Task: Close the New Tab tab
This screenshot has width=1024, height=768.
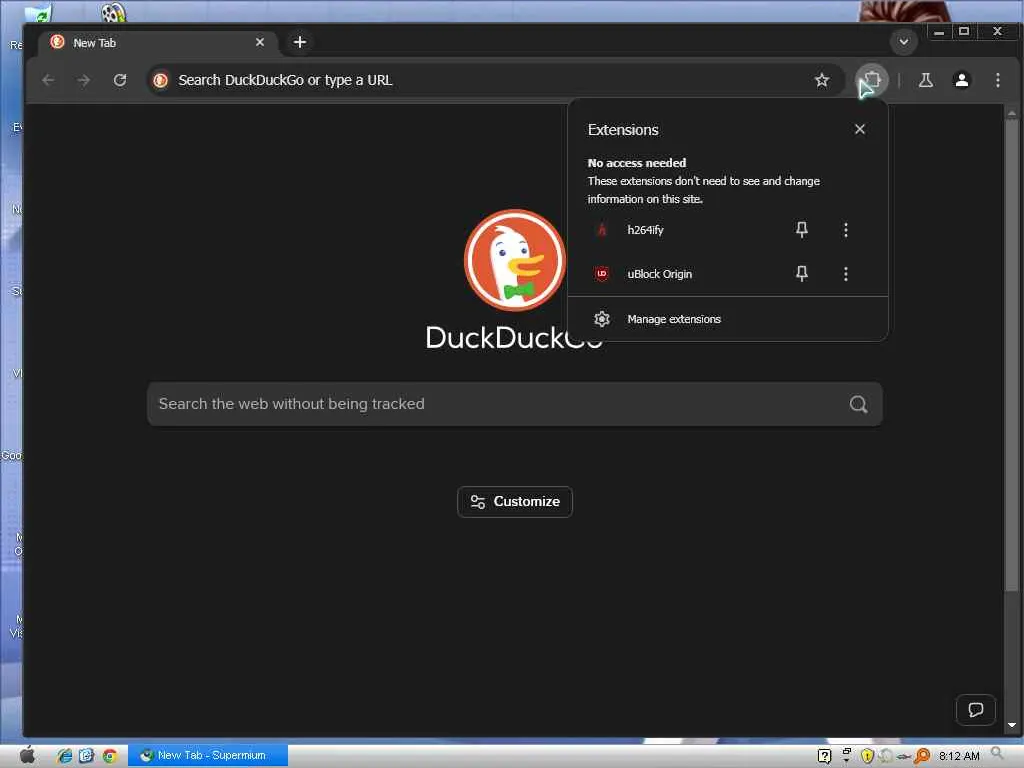Action: point(260,42)
